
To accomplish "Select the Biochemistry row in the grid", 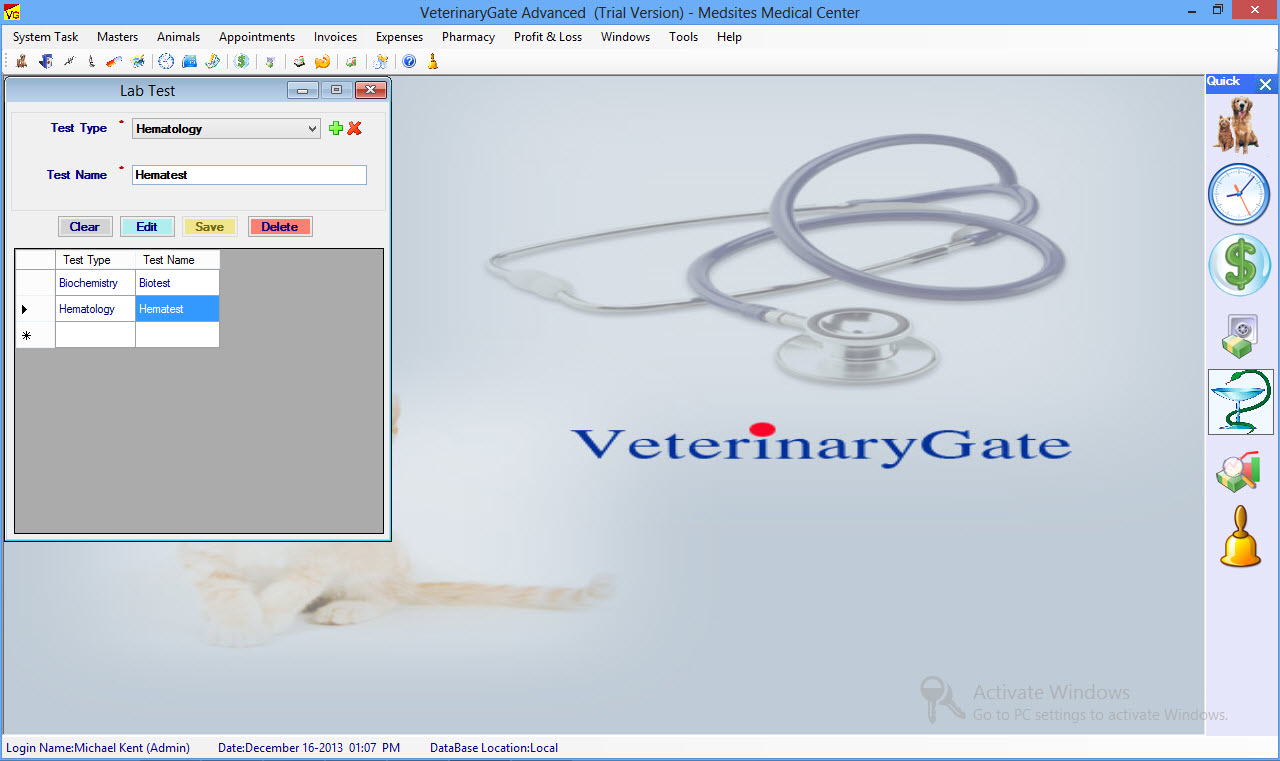I will [x=88, y=283].
